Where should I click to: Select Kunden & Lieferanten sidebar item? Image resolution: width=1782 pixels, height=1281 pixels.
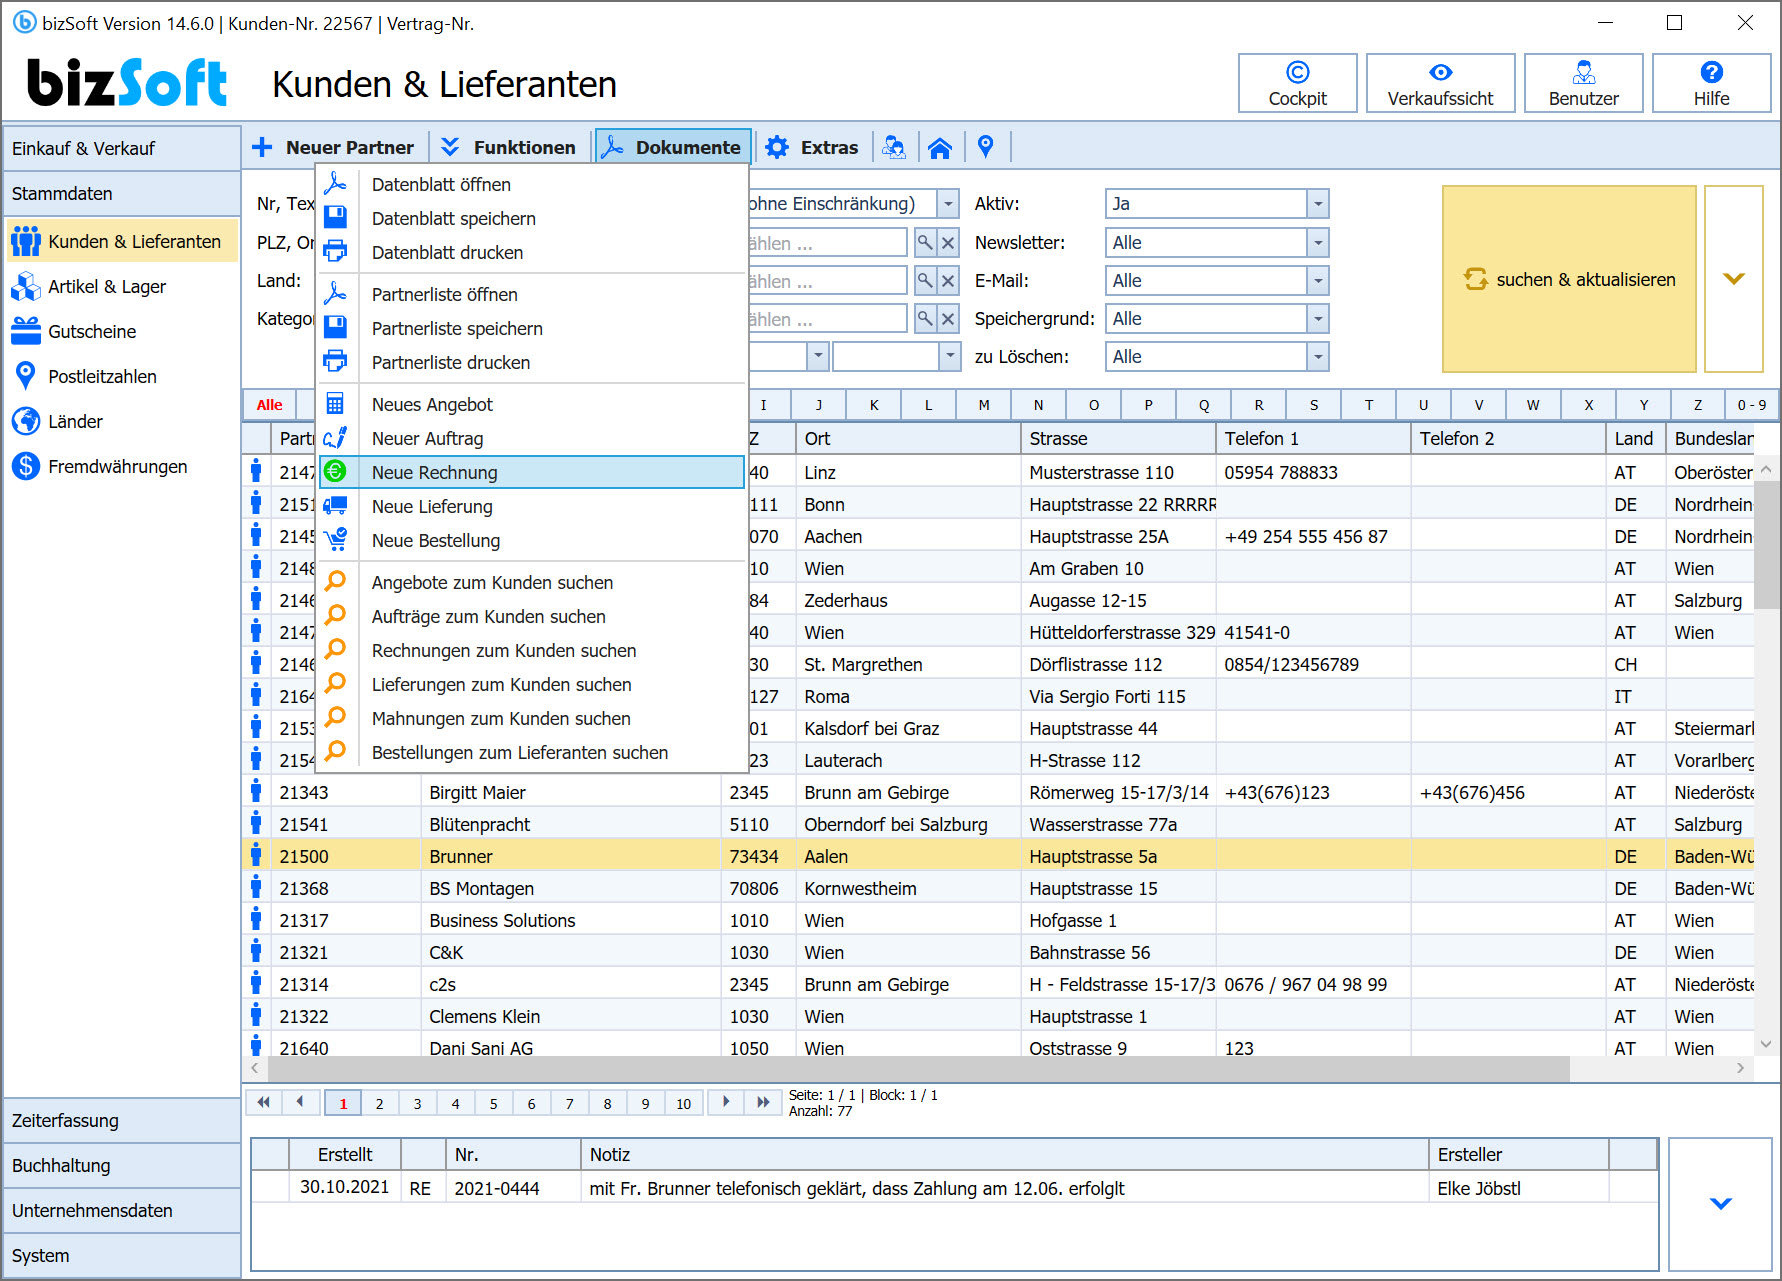(x=122, y=242)
